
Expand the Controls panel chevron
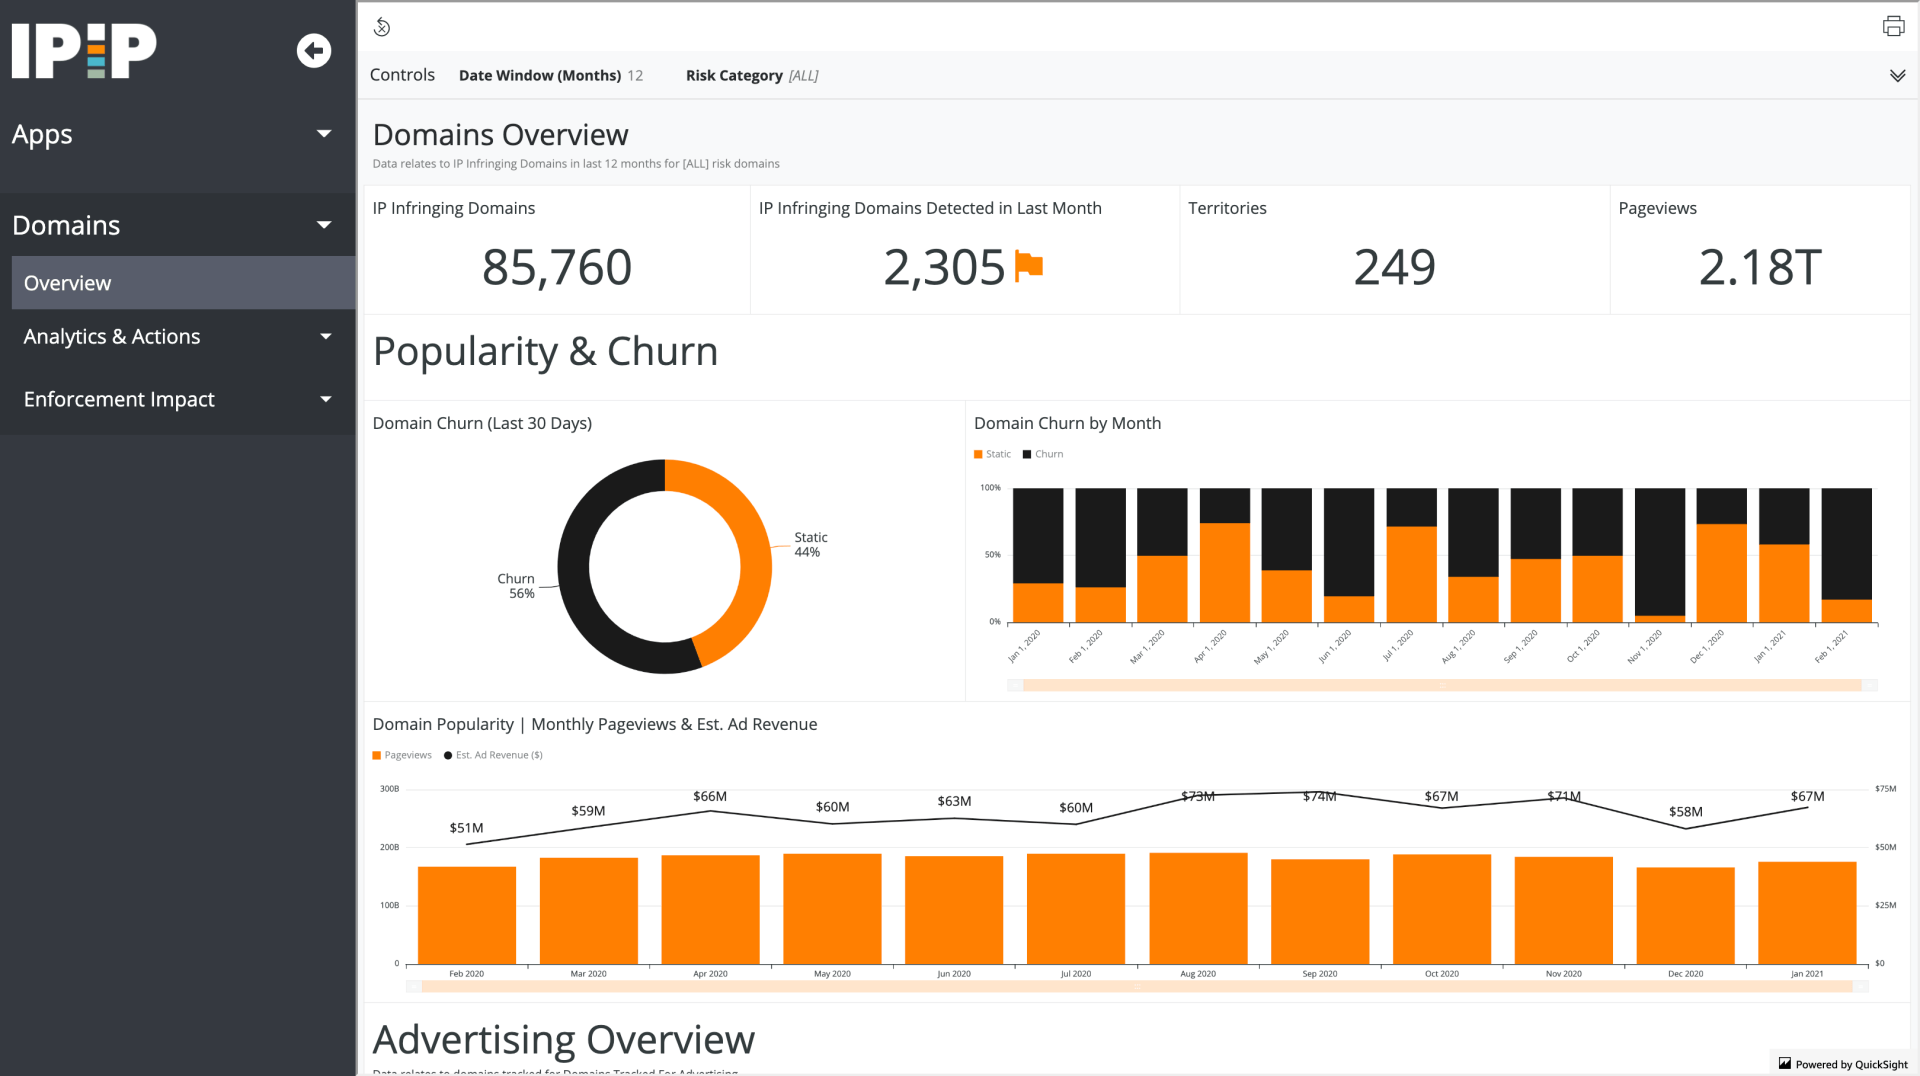pyautogui.click(x=1897, y=76)
